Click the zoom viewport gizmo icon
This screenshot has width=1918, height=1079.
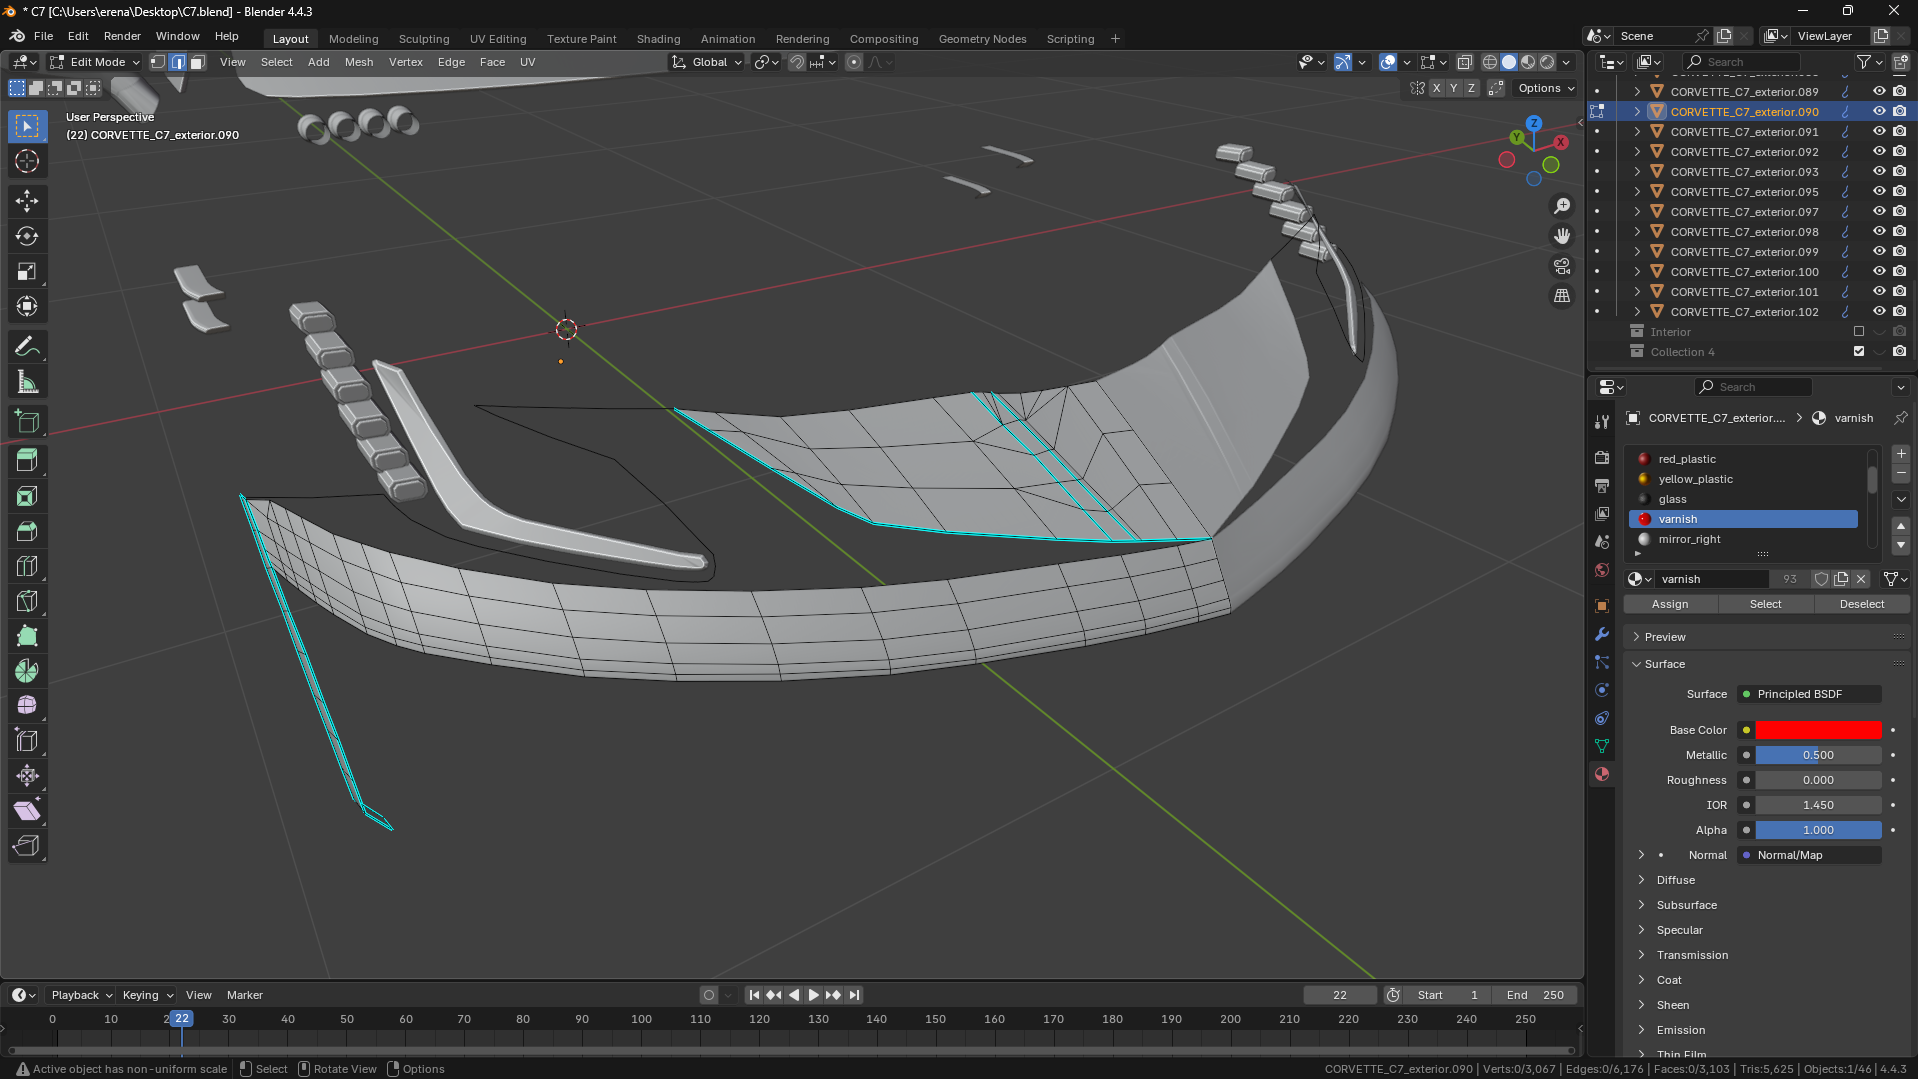click(1562, 206)
